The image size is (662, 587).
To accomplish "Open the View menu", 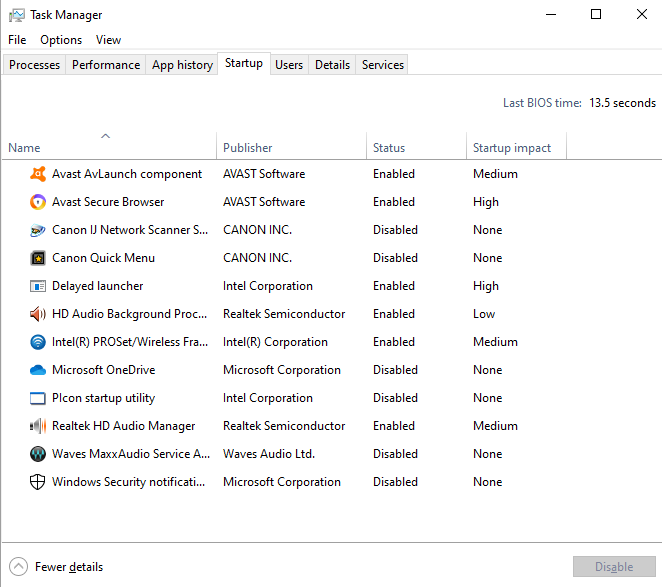I will [109, 40].
